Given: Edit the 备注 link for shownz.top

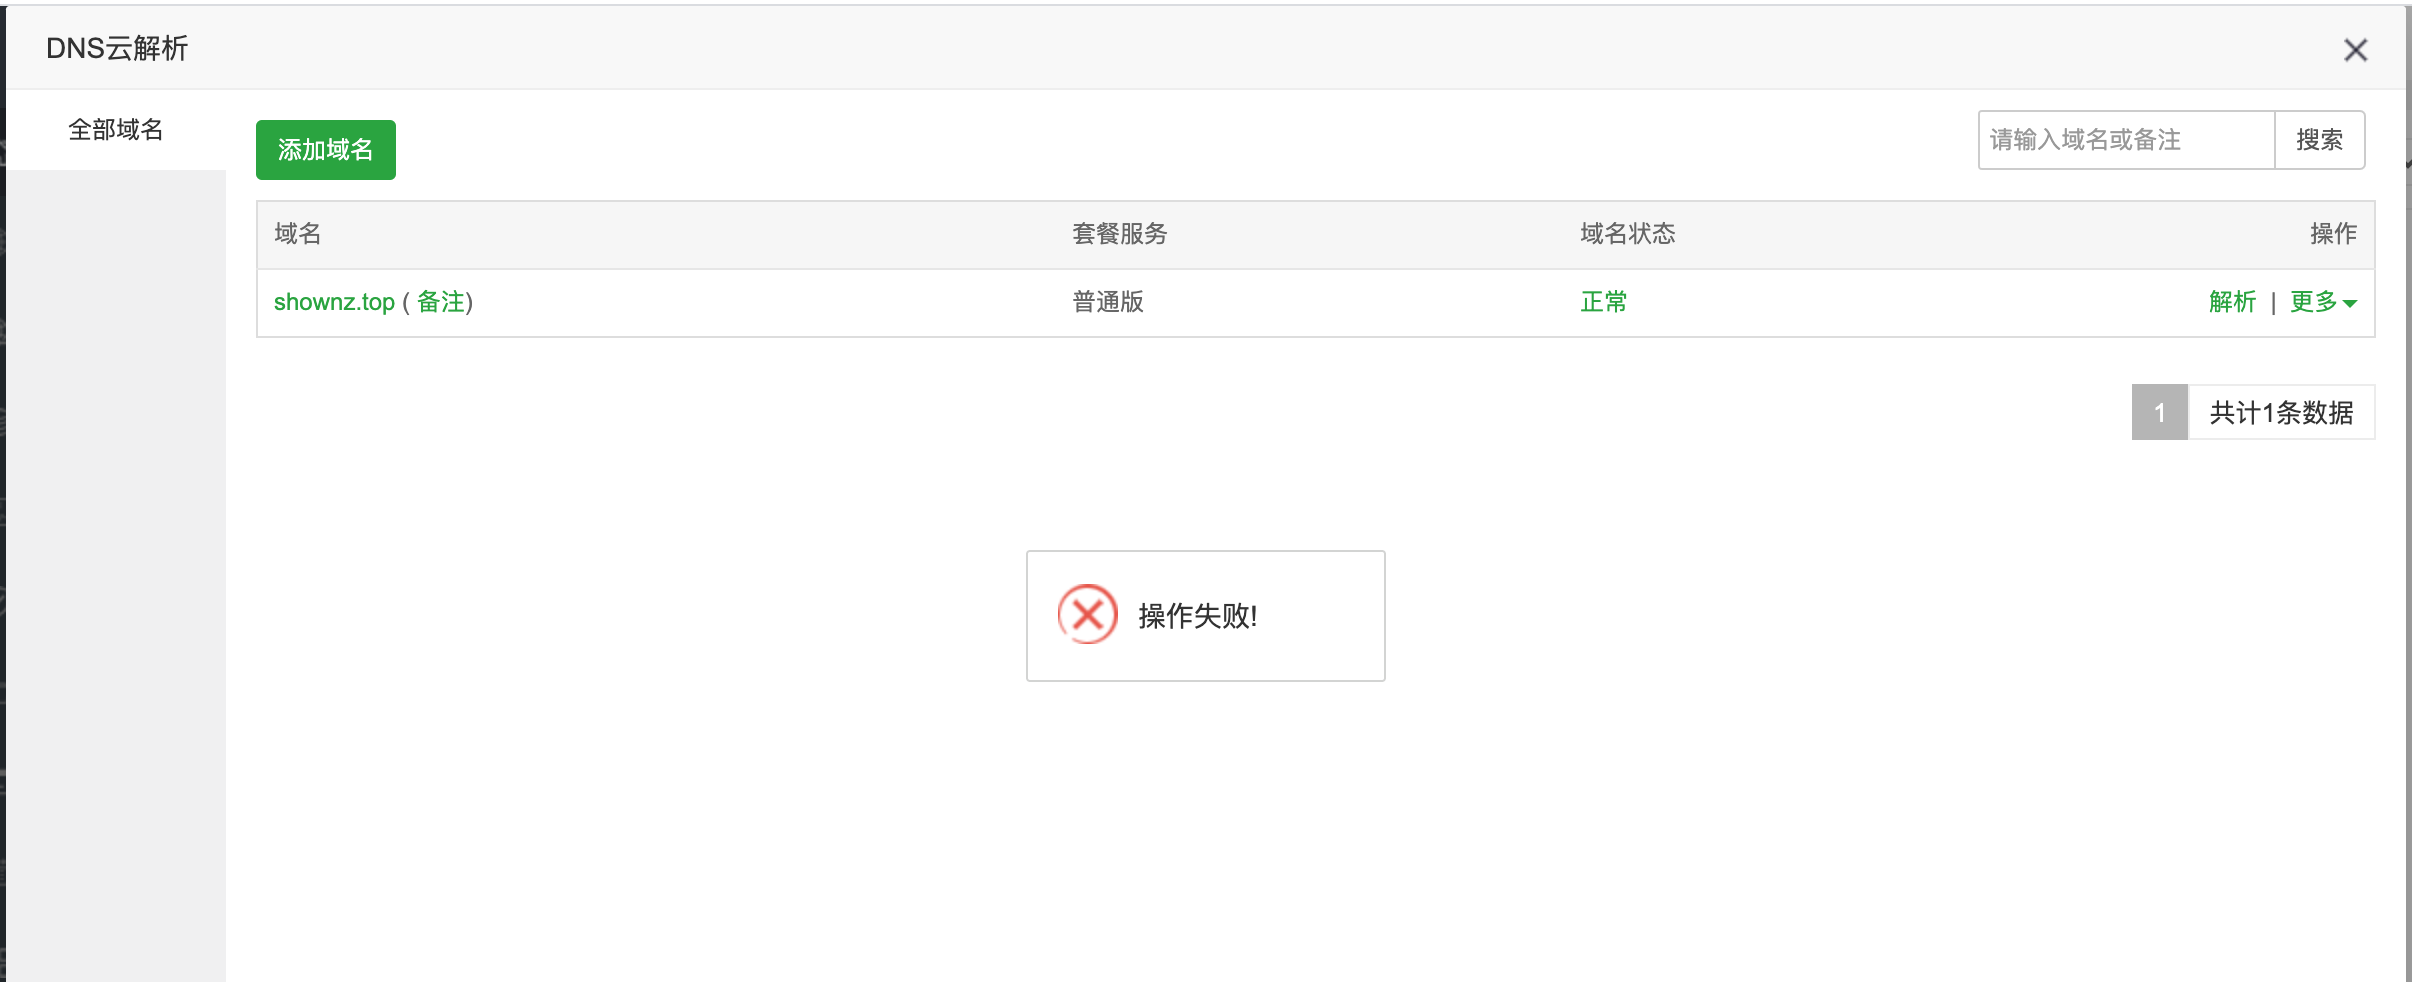Looking at the screenshot, I should point(441,302).
